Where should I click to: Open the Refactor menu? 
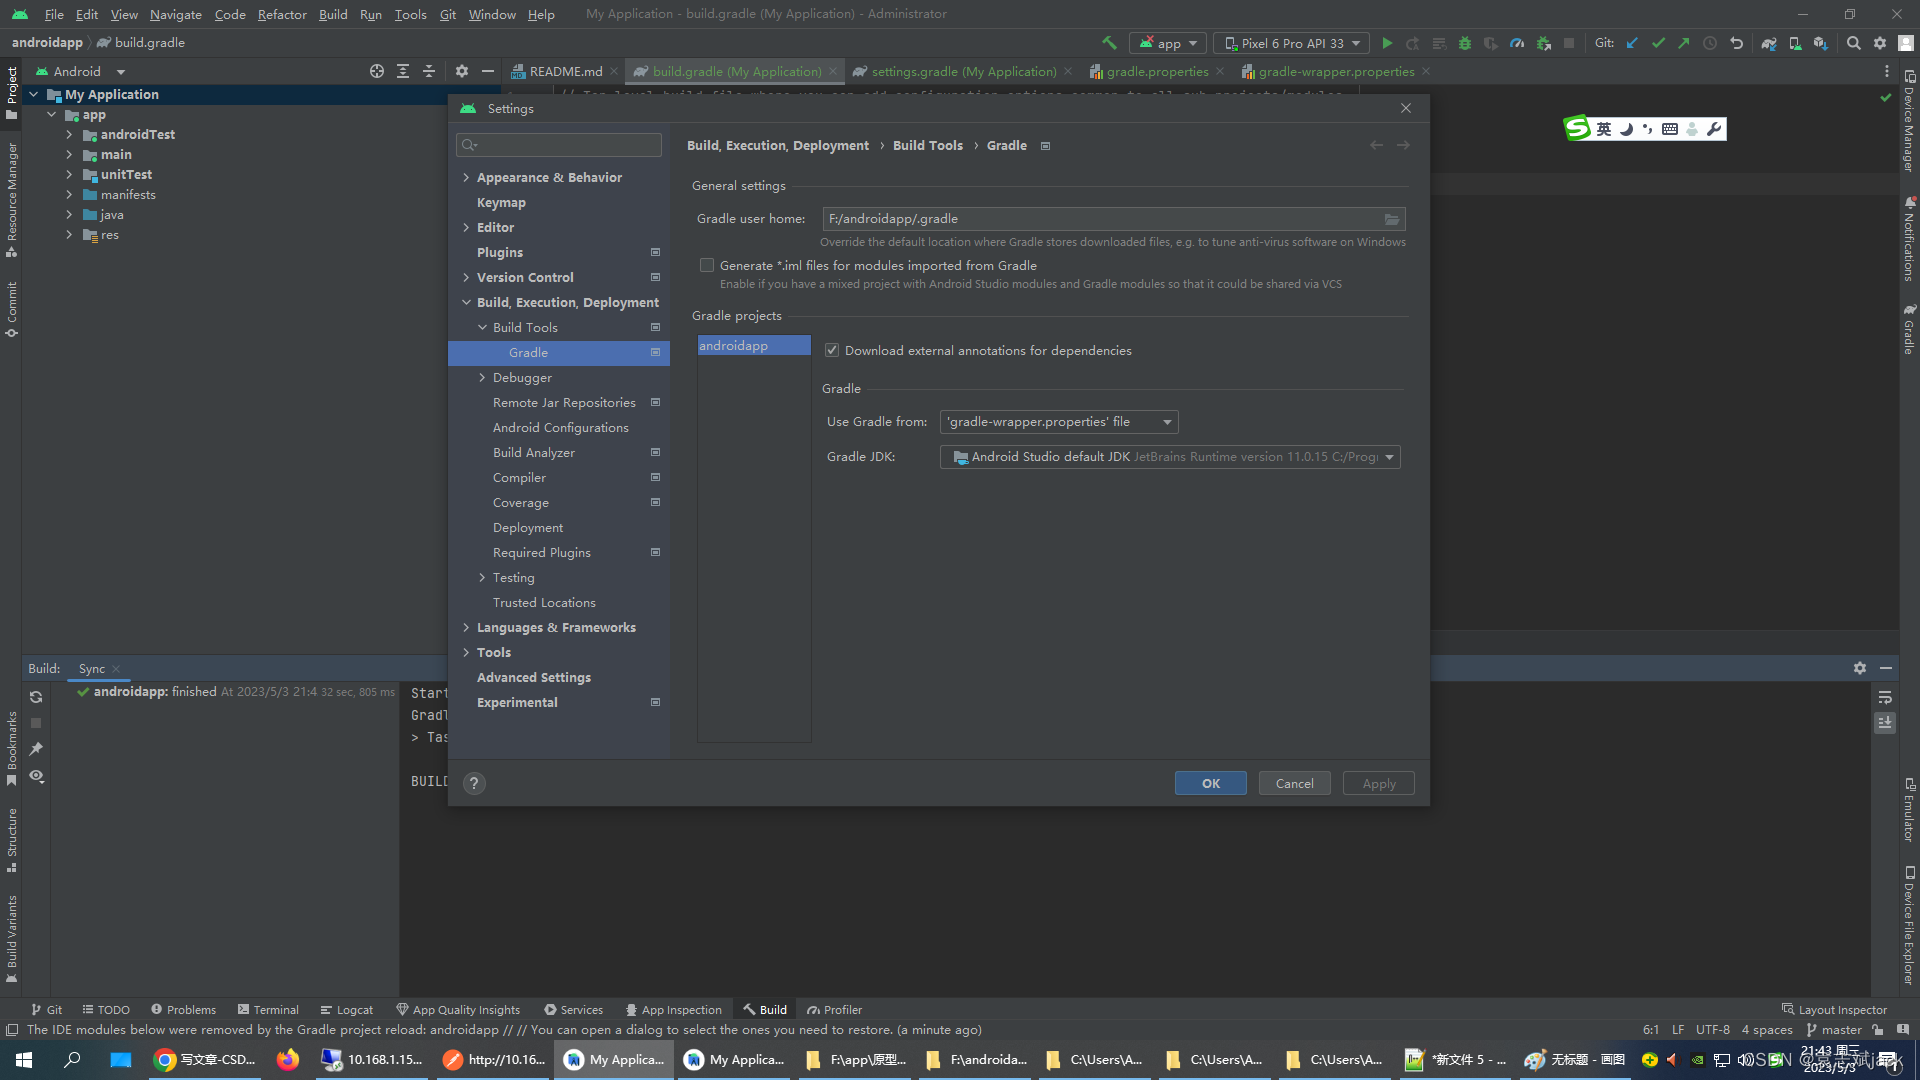[281, 14]
